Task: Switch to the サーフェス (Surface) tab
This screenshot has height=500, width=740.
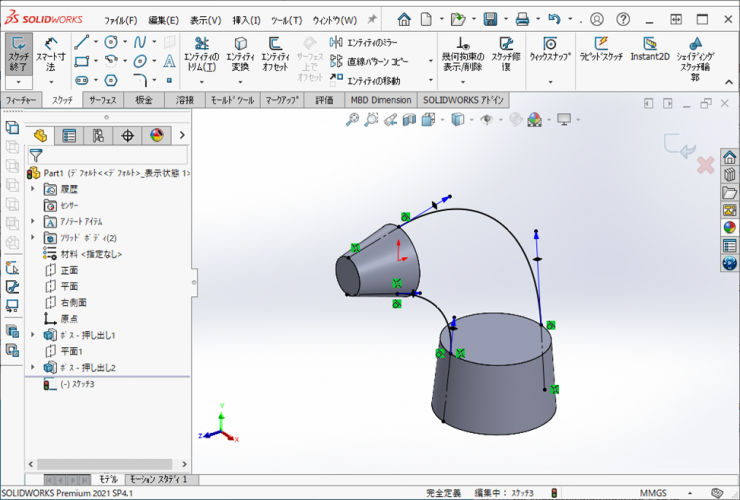Action: (x=102, y=100)
